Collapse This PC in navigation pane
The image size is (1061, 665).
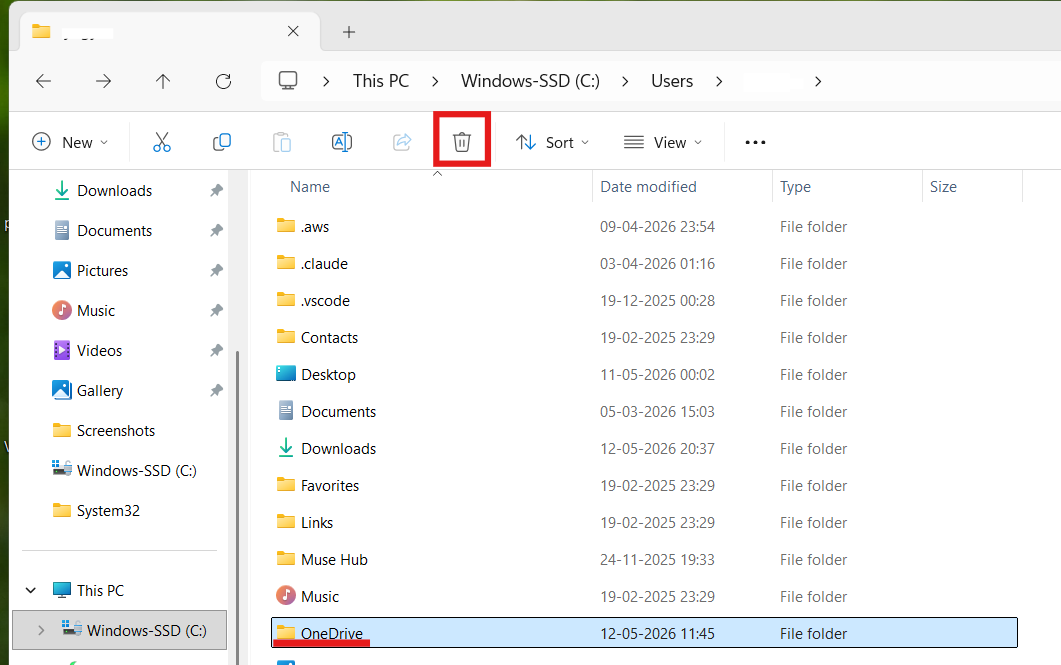(x=30, y=591)
